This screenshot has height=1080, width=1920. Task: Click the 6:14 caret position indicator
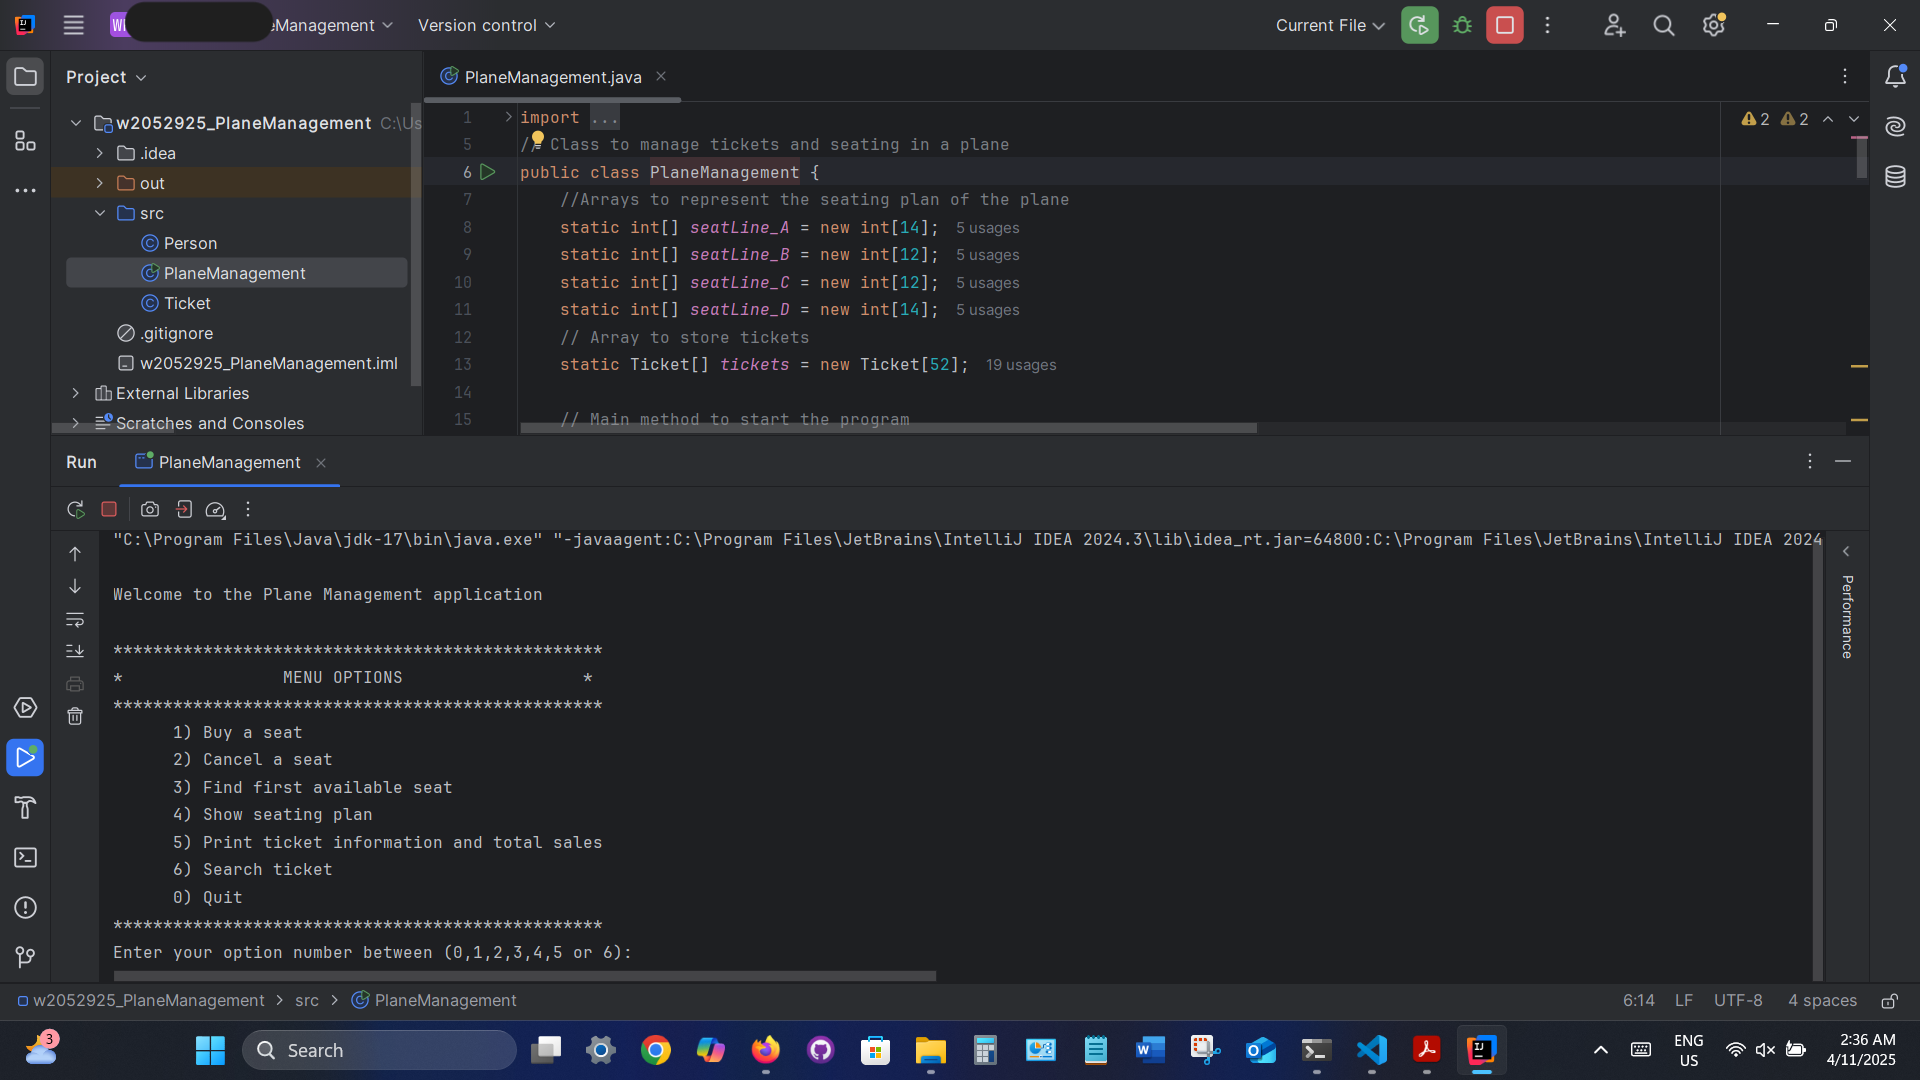[1638, 1001]
